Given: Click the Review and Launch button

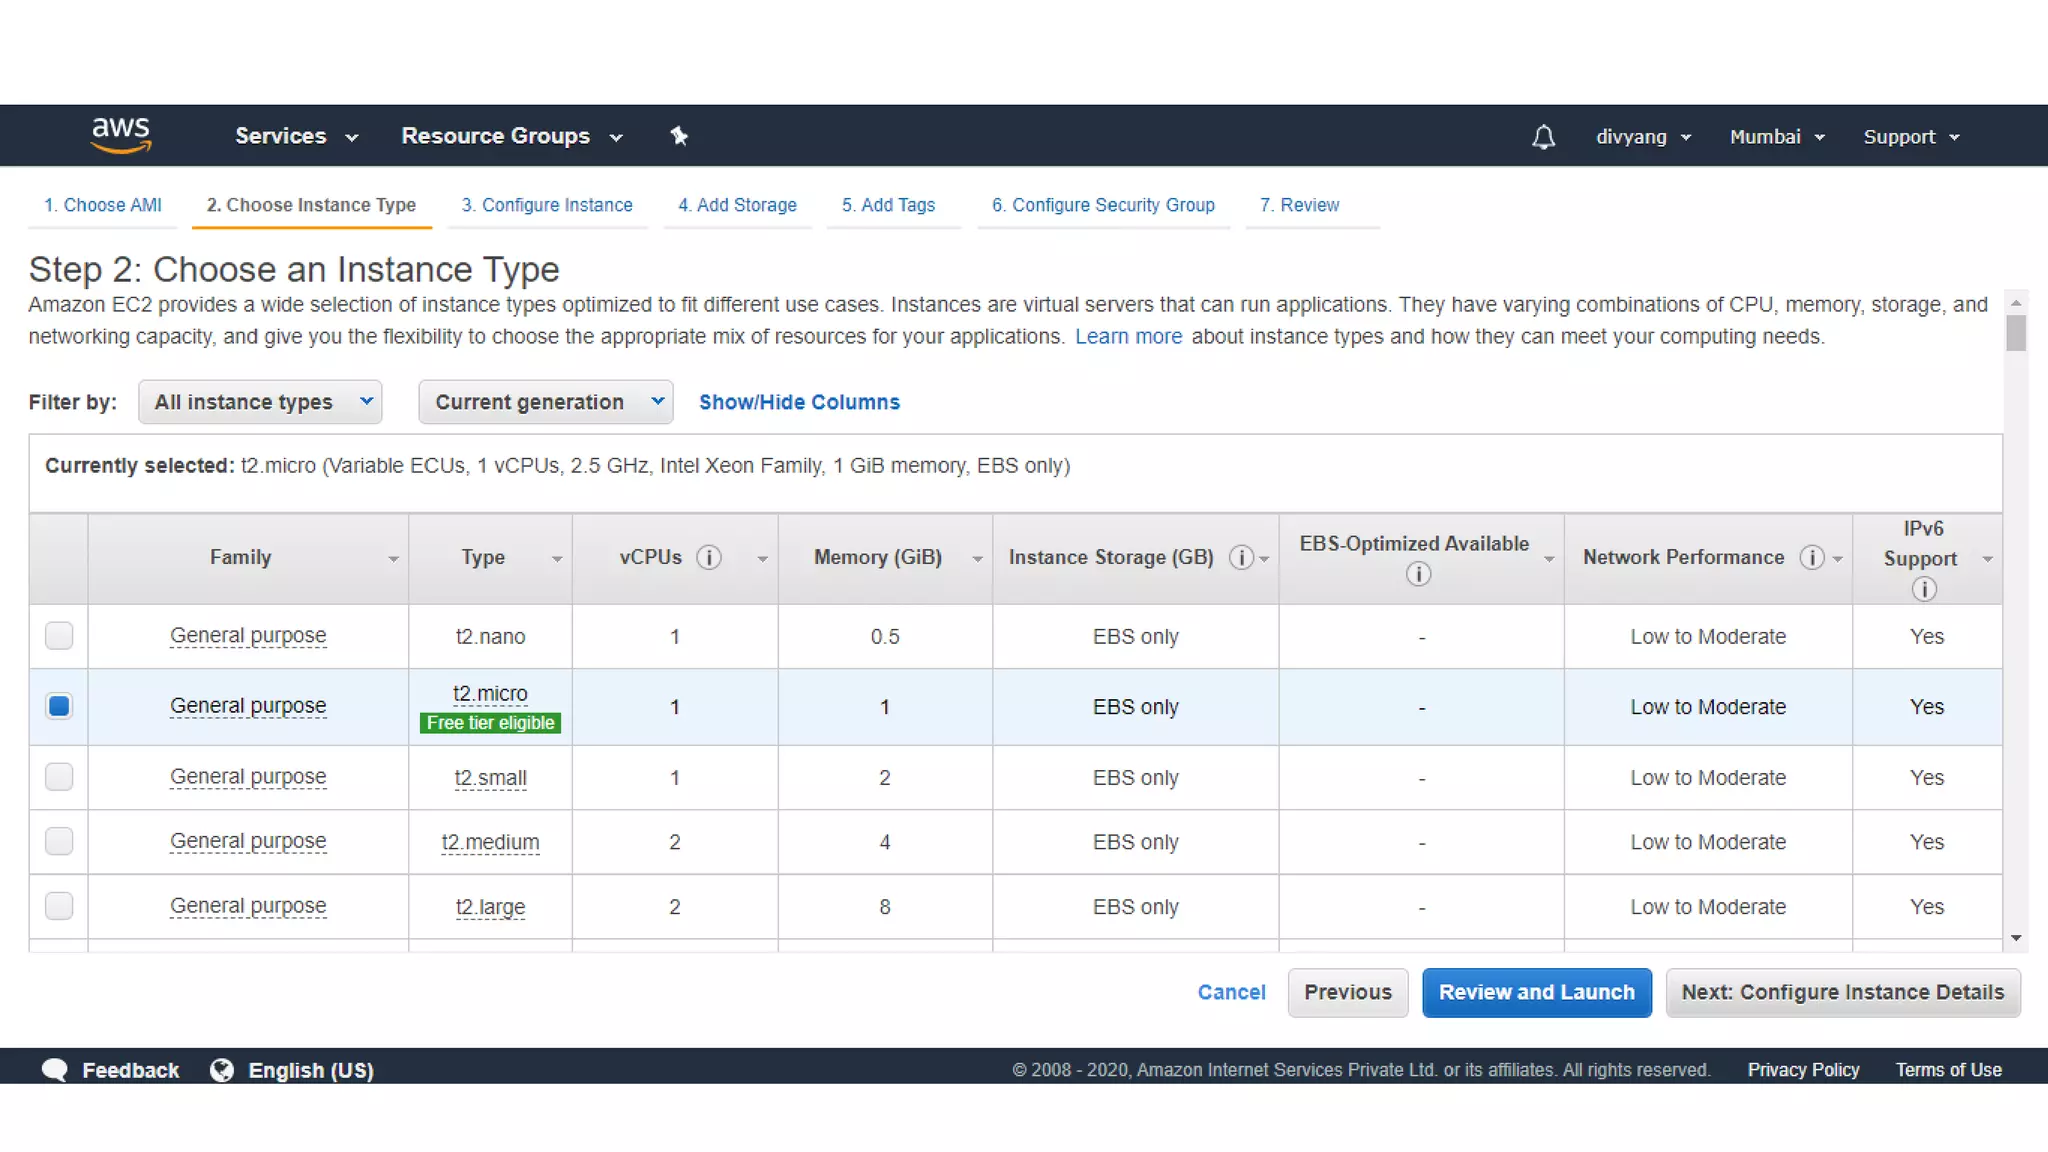Looking at the screenshot, I should [x=1536, y=992].
